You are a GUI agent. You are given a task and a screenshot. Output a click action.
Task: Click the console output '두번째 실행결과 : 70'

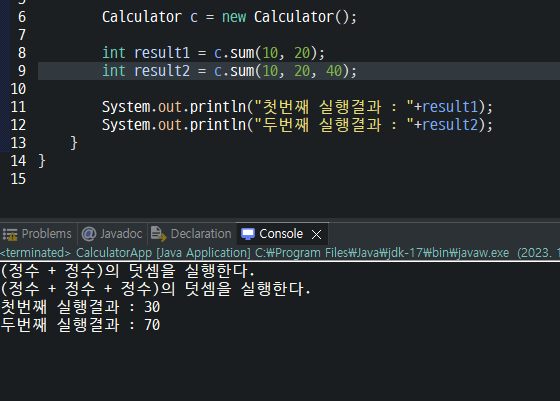pos(81,325)
